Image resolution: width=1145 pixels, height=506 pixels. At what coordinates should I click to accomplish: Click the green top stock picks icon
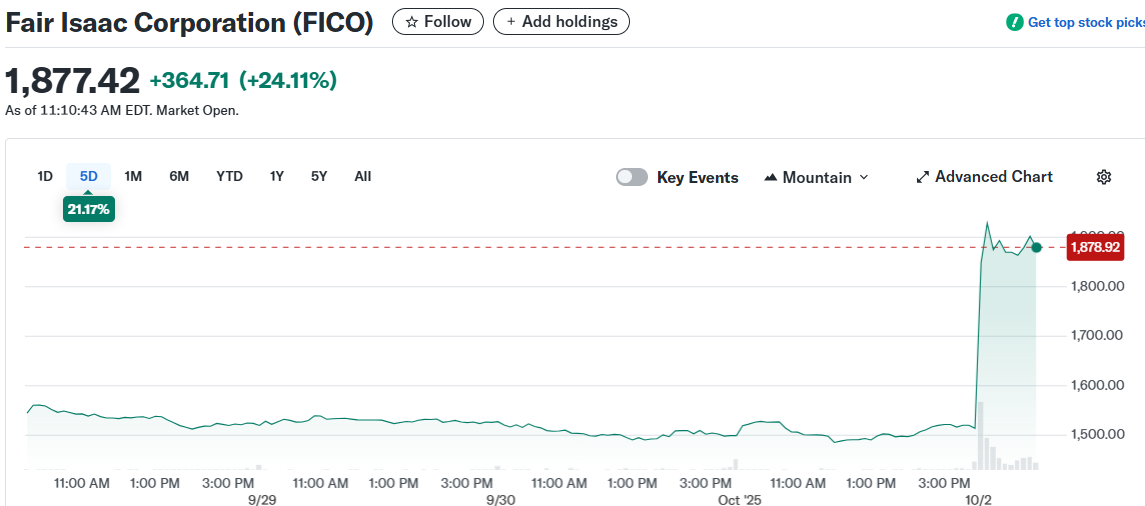tap(1015, 22)
